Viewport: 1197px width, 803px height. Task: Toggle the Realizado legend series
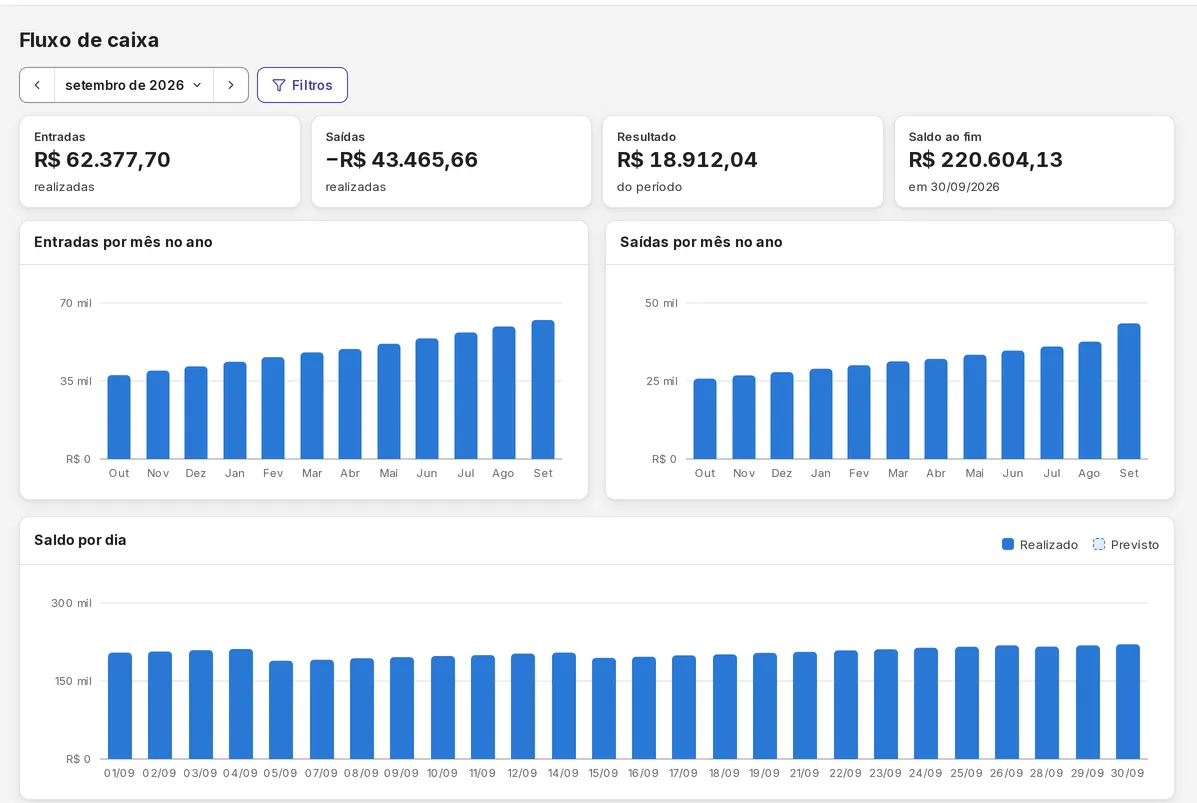(x=1040, y=544)
